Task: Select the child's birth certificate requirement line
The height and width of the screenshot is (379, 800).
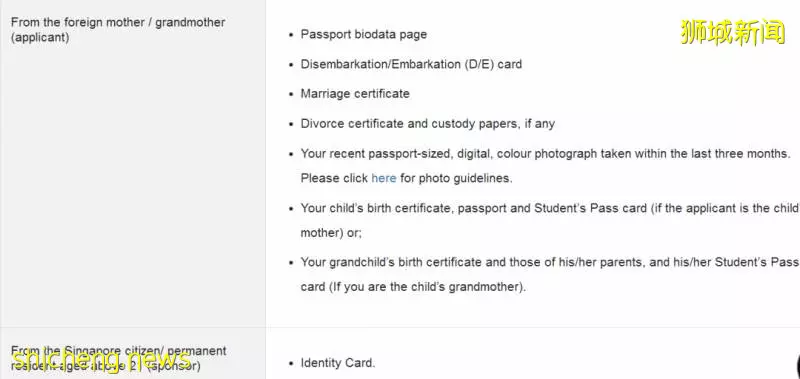Action: click(550, 208)
